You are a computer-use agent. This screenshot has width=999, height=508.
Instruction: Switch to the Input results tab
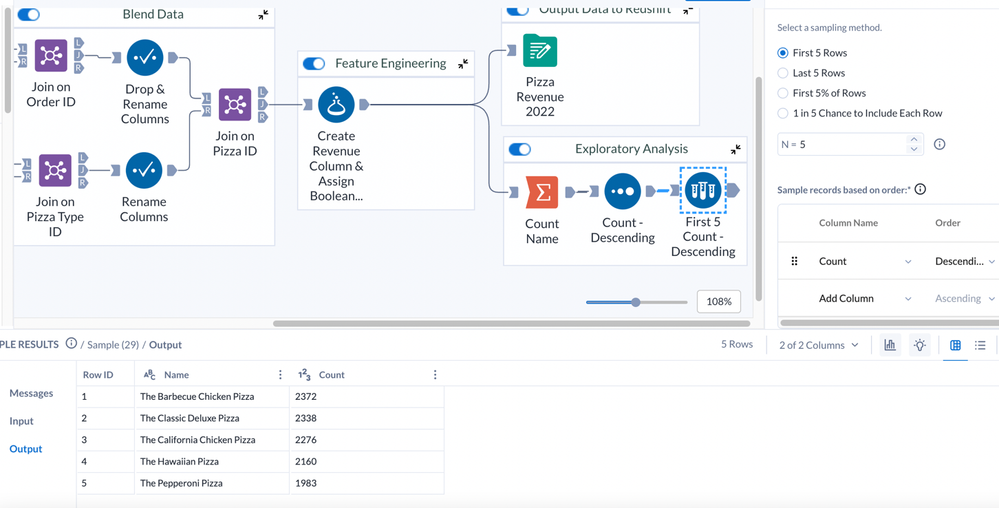21,421
